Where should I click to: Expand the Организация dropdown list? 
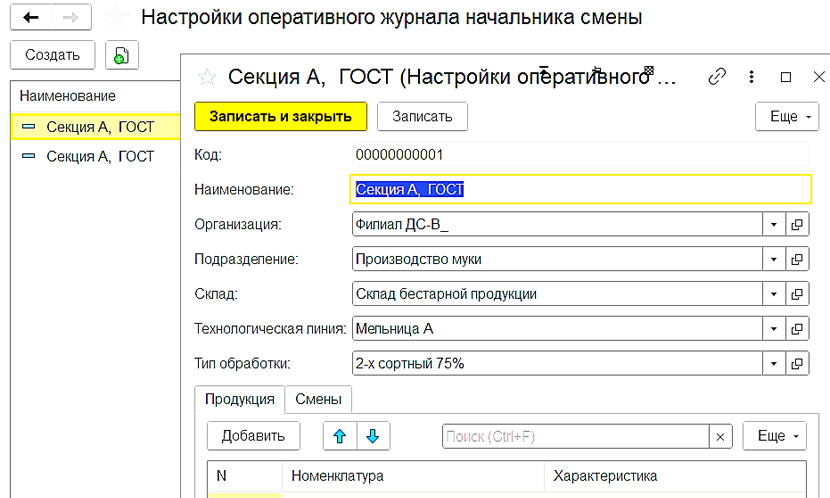point(774,224)
